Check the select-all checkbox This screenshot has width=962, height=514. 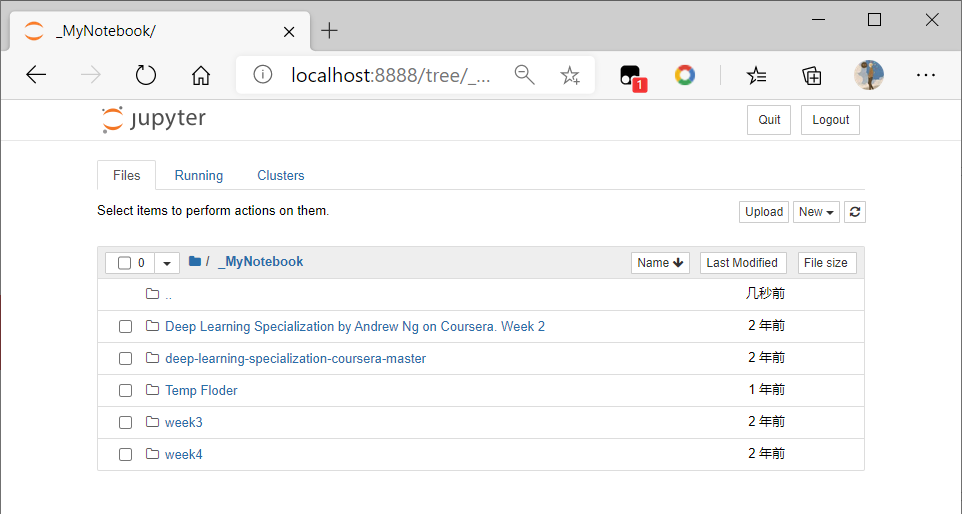pyautogui.click(x=125, y=263)
